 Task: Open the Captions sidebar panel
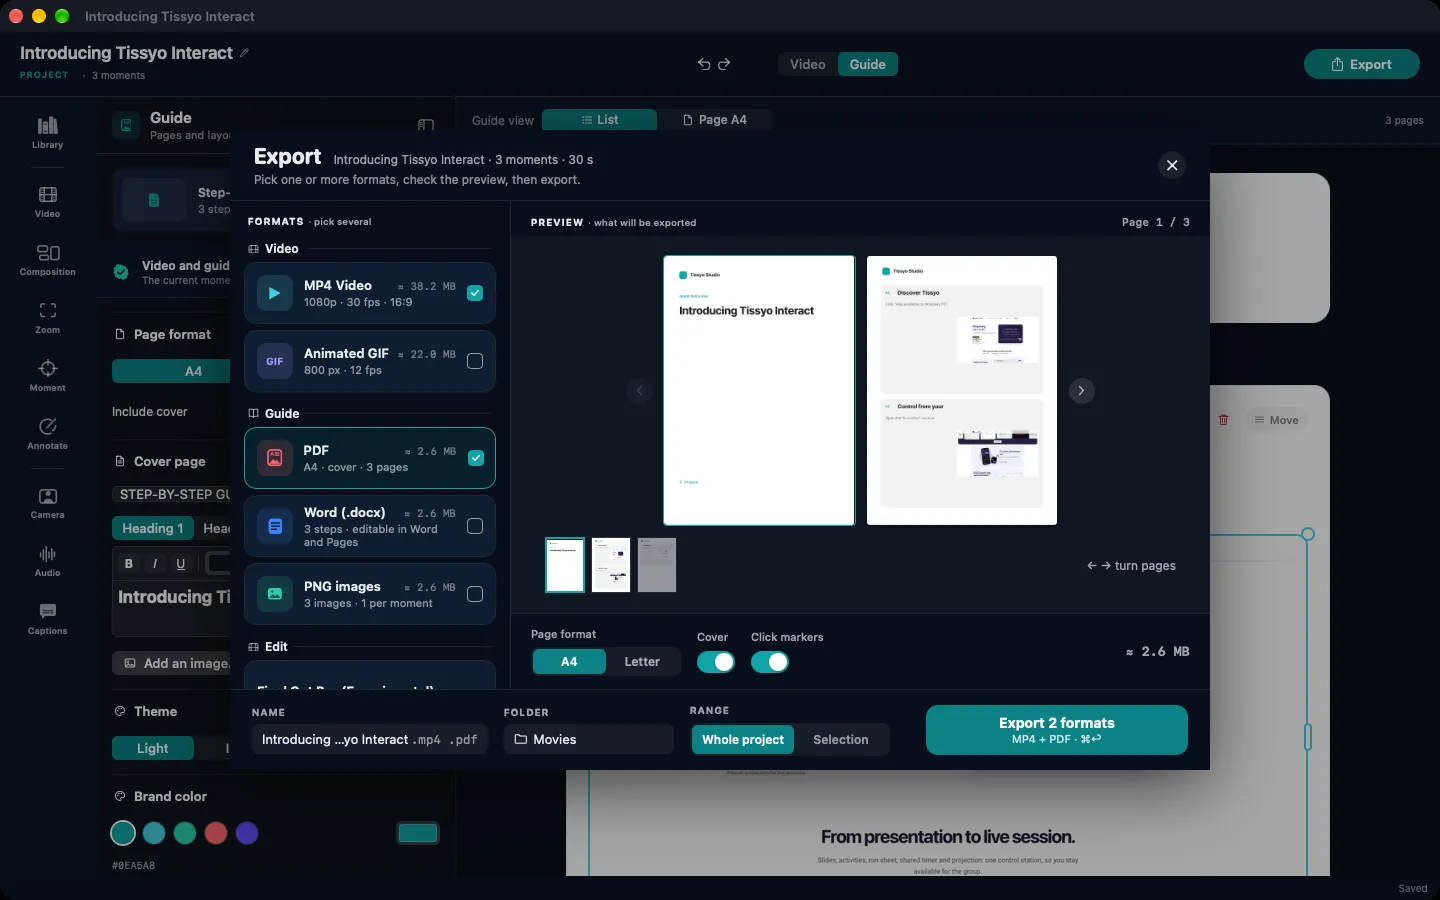pyautogui.click(x=47, y=619)
